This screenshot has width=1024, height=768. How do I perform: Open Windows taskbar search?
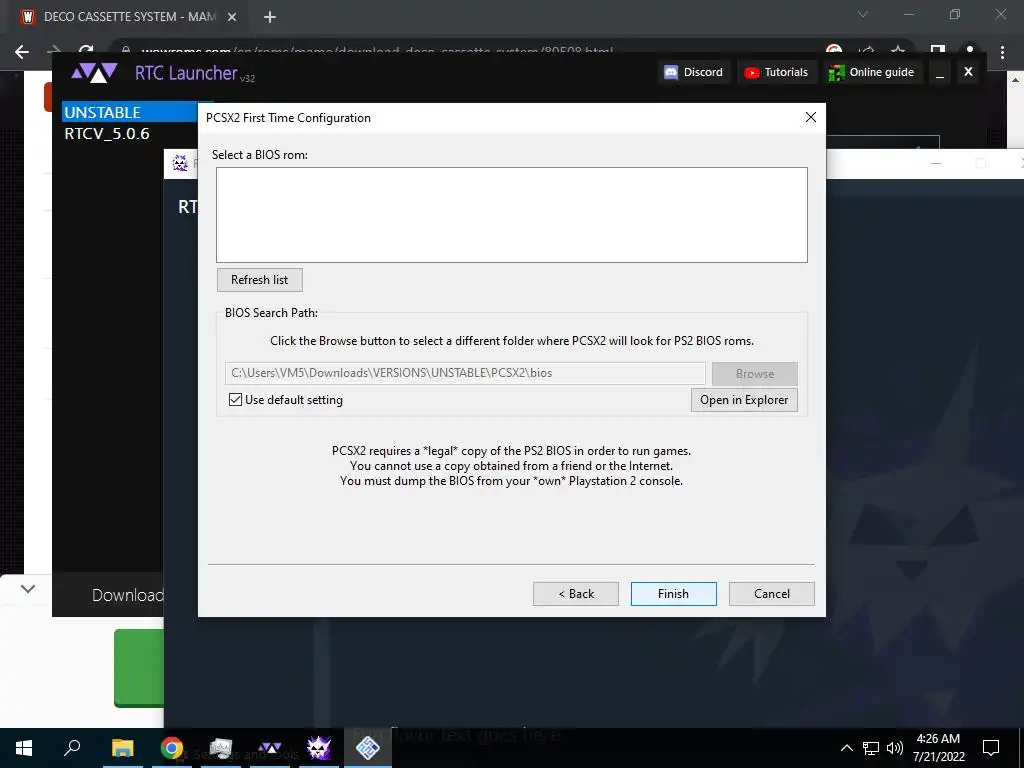point(72,748)
